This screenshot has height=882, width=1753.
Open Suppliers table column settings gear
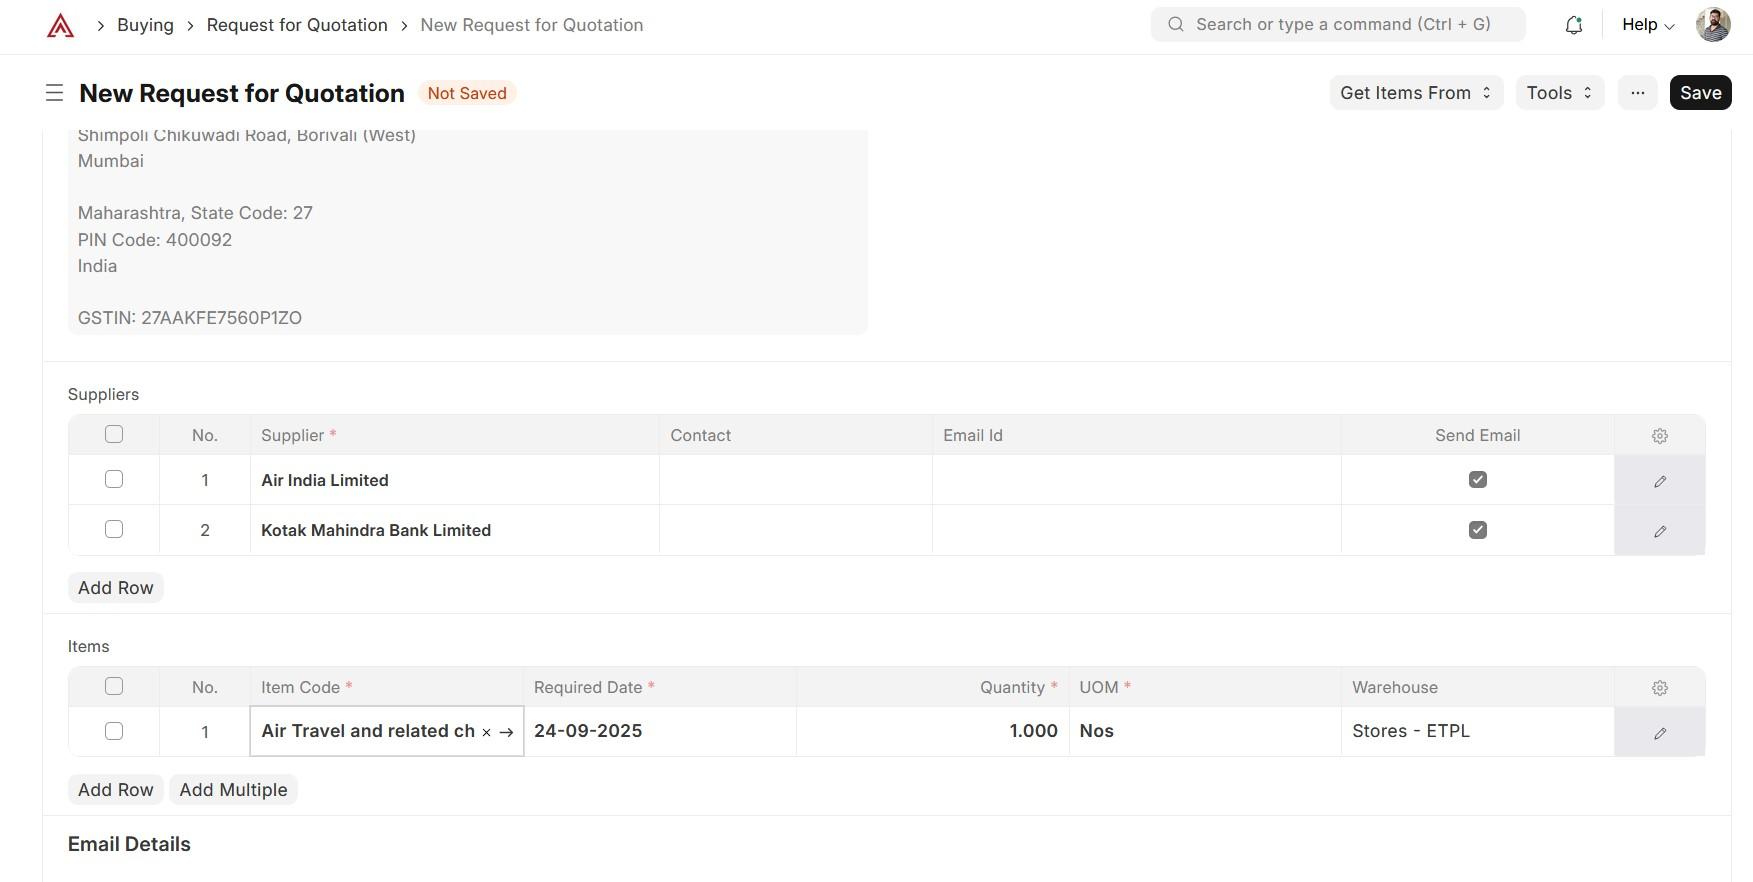1659,436
